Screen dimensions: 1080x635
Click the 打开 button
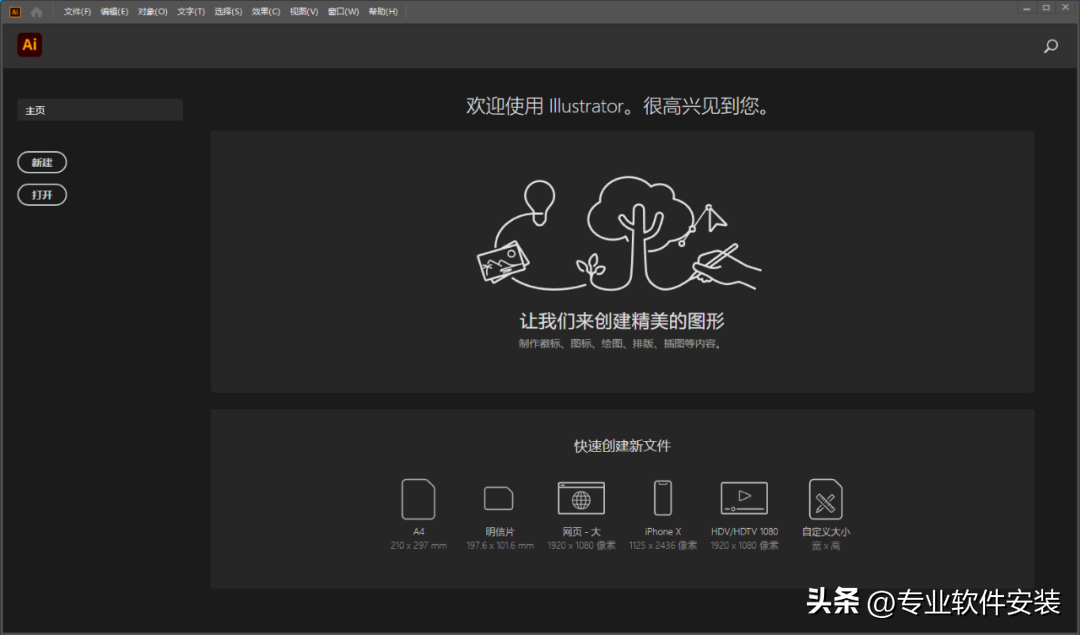tap(42, 195)
